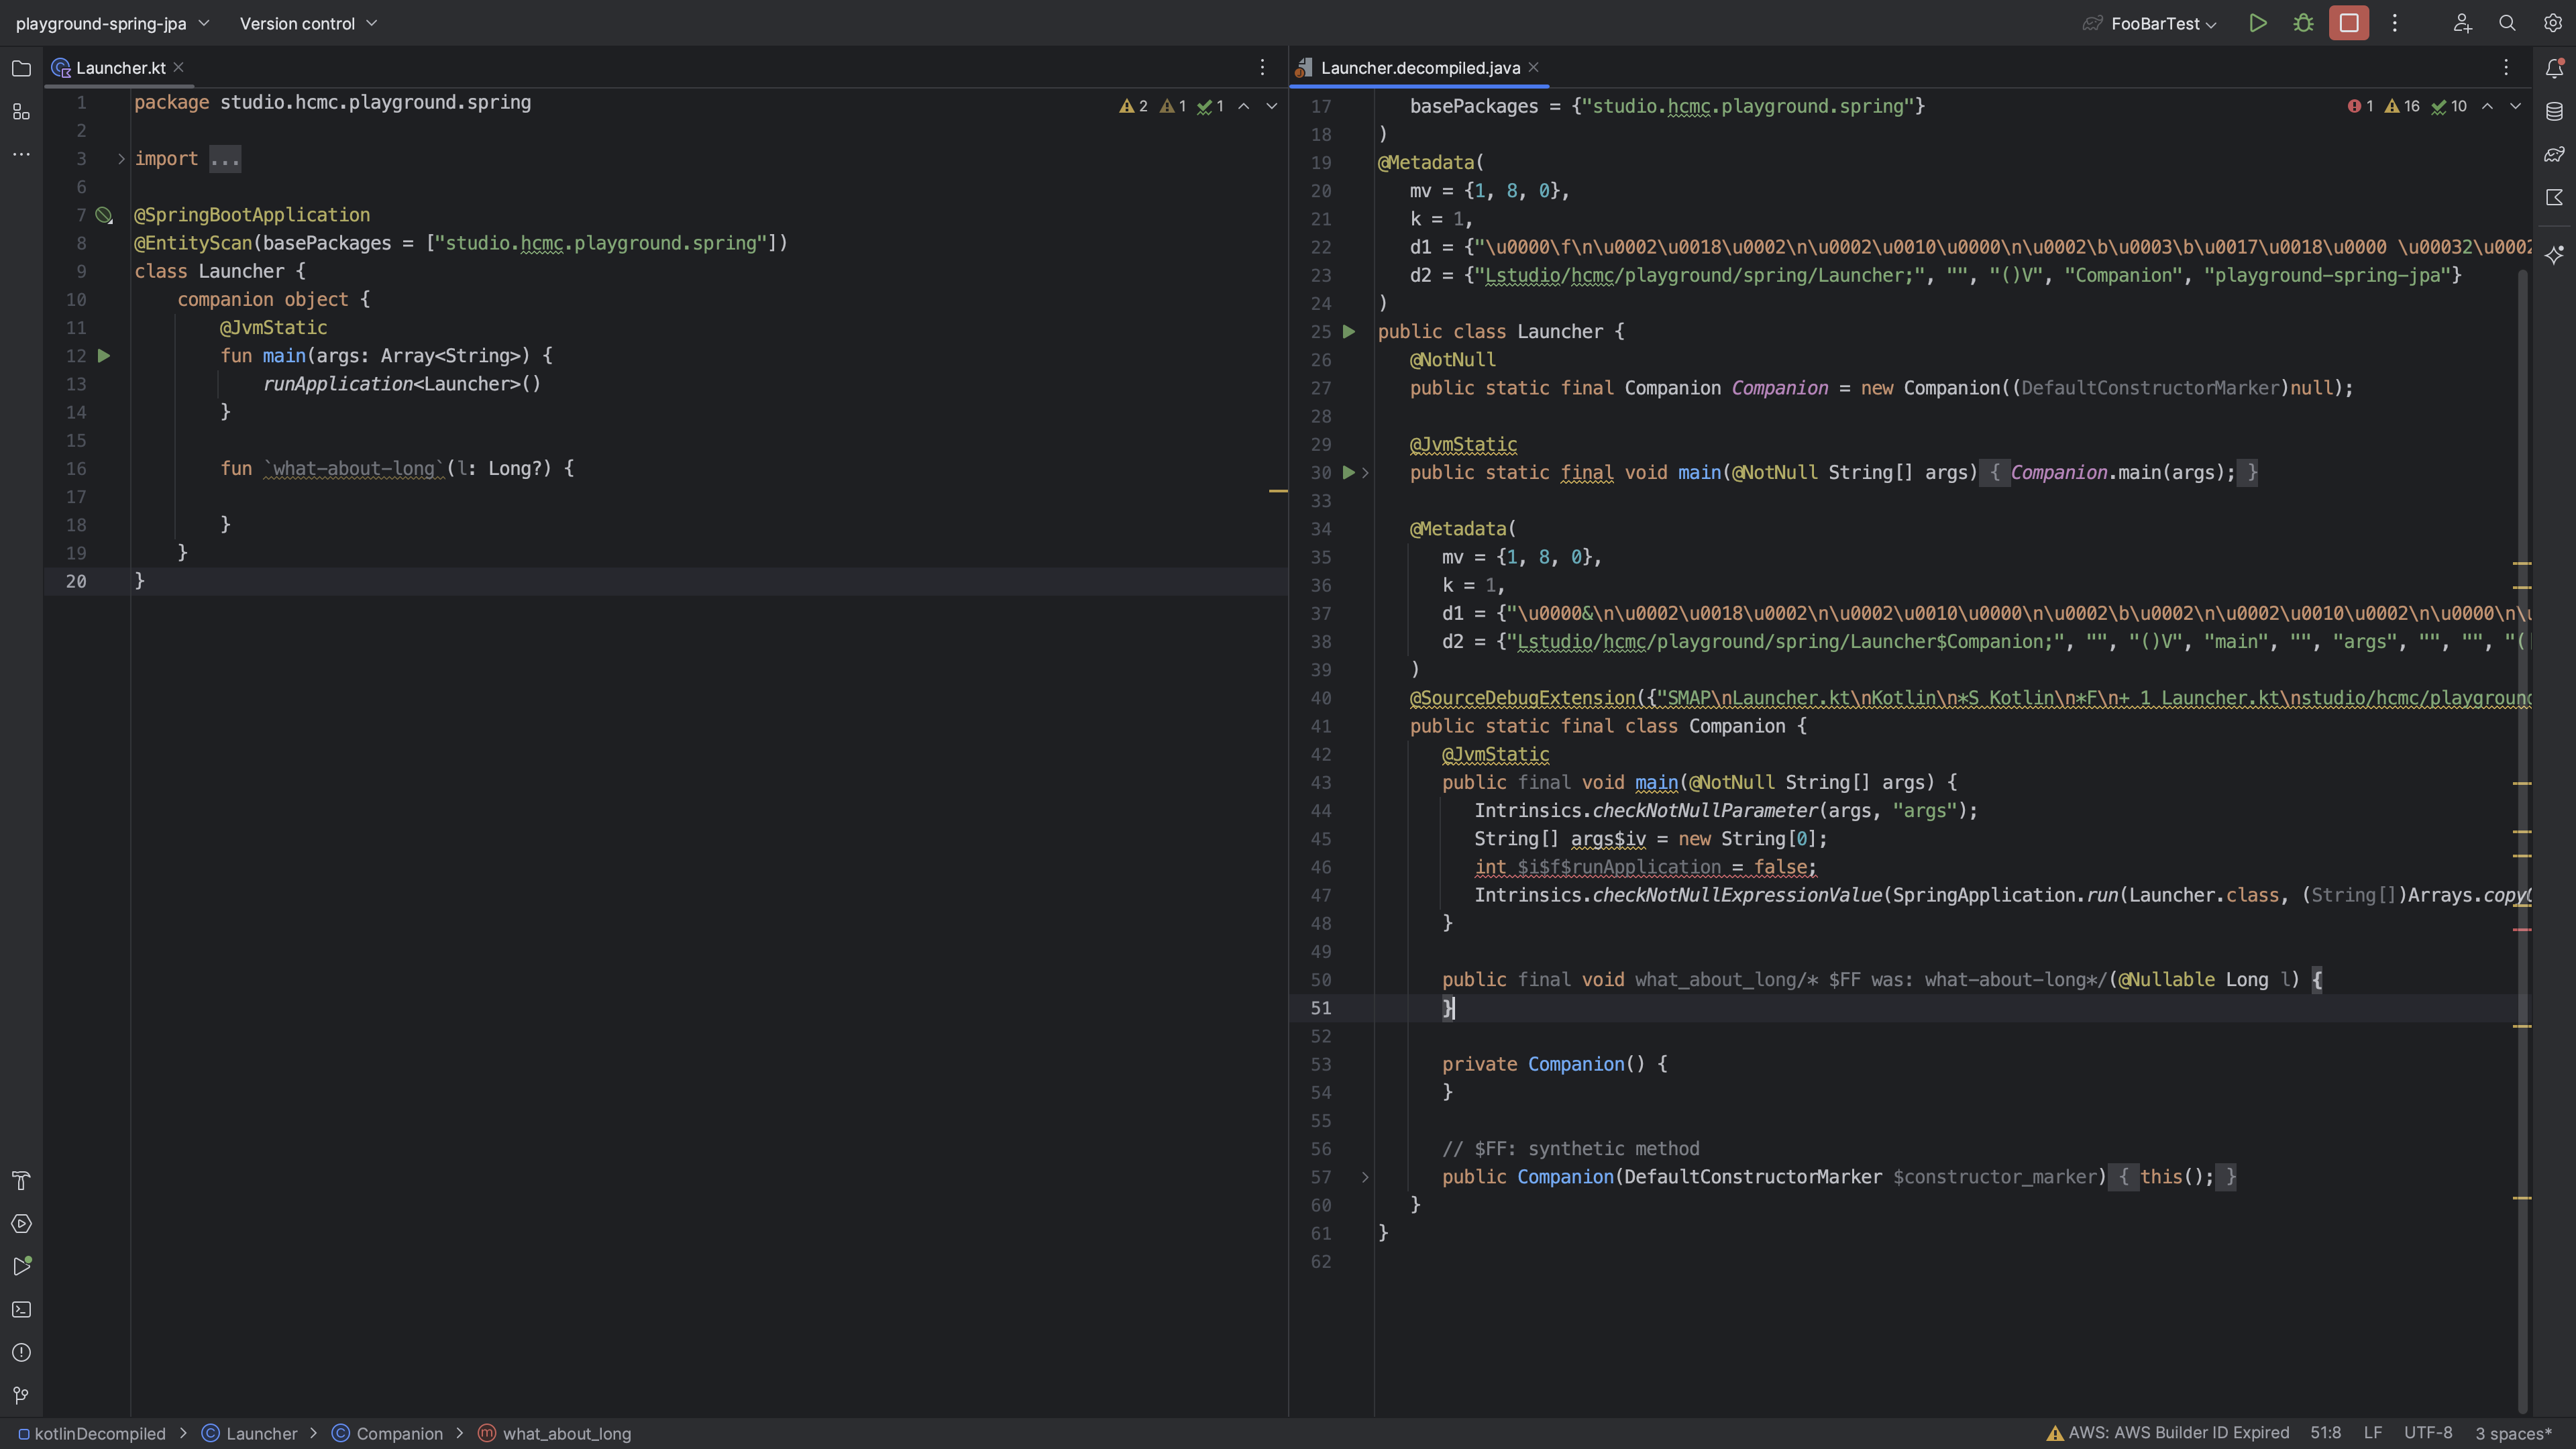Start a session with the Debug bug icon
This screenshot has width=2576, height=1449.
2303,23
